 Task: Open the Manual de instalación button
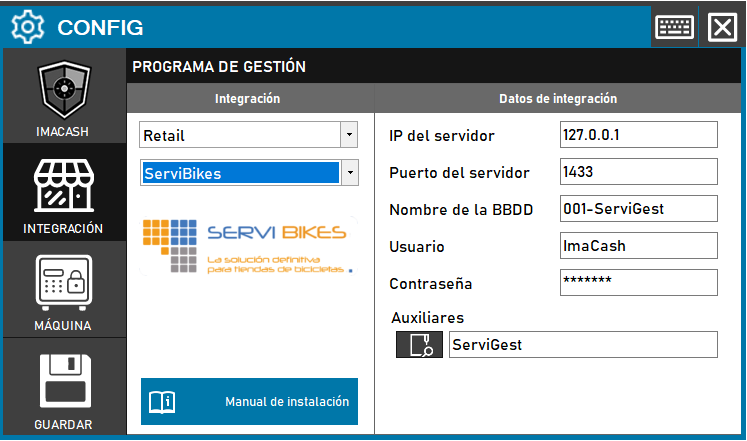point(249,402)
